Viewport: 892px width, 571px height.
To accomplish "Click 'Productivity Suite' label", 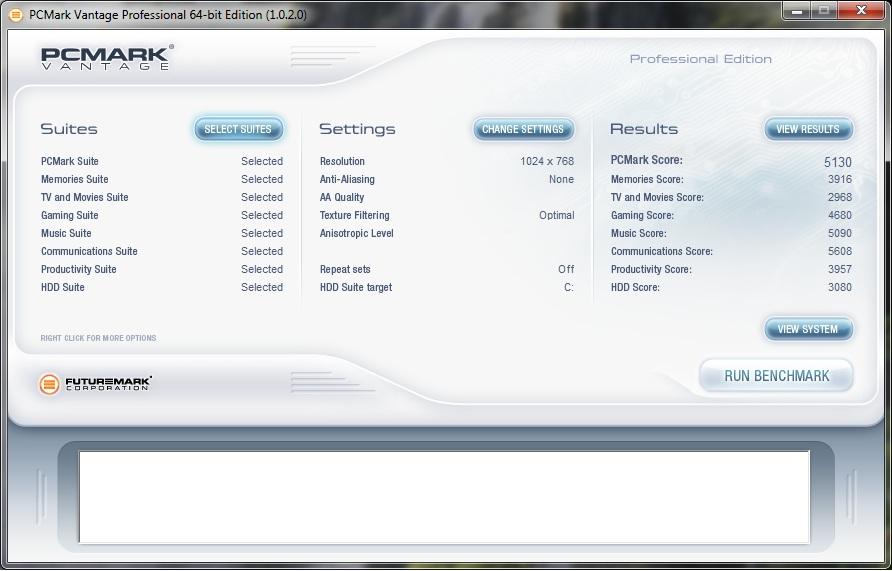I will [79, 270].
